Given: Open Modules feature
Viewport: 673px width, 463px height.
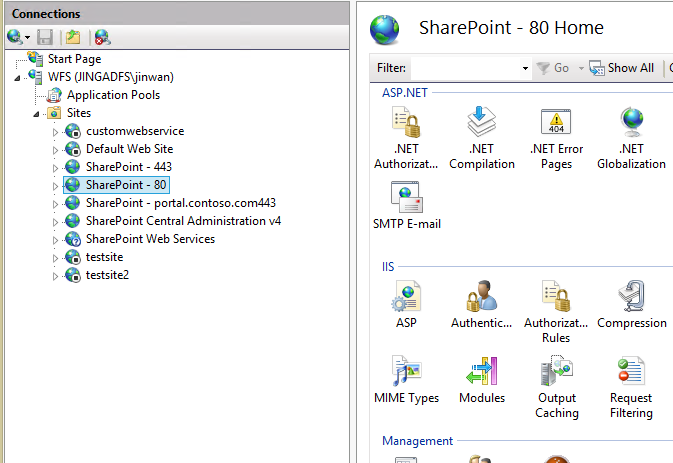Looking at the screenshot, I should [x=482, y=380].
